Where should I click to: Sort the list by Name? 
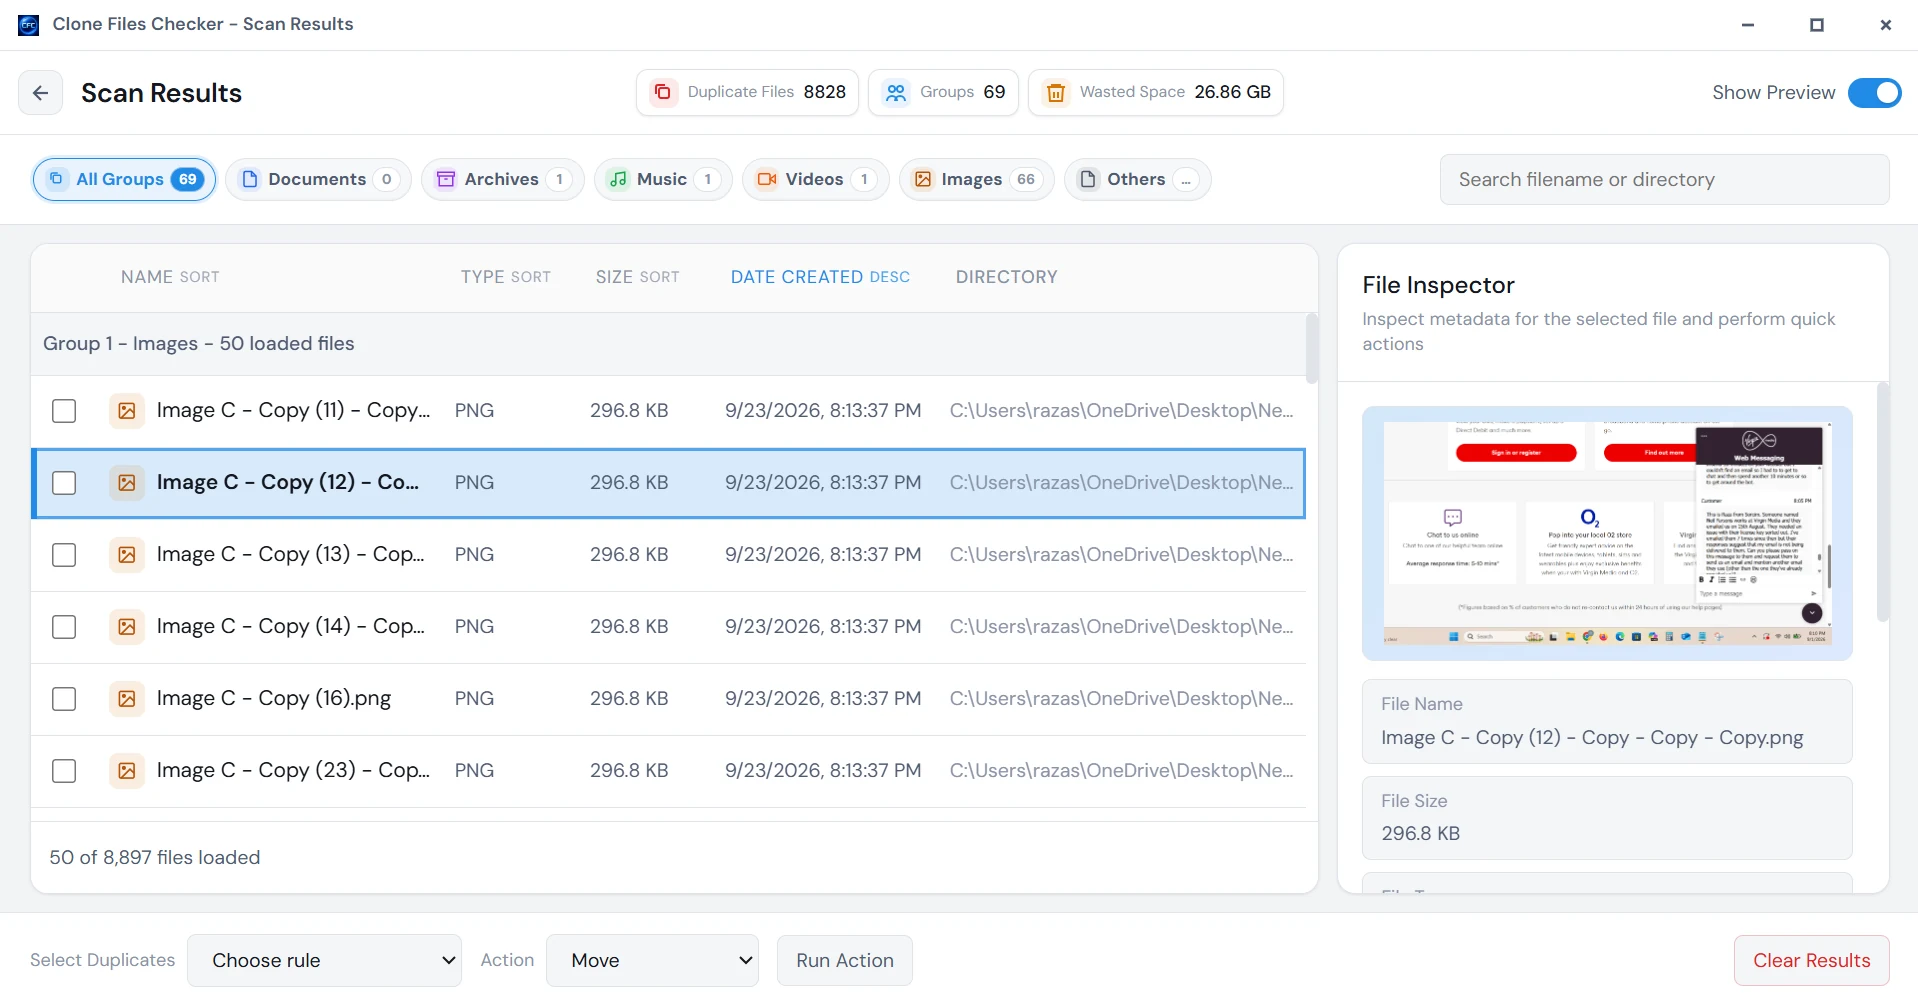click(170, 277)
